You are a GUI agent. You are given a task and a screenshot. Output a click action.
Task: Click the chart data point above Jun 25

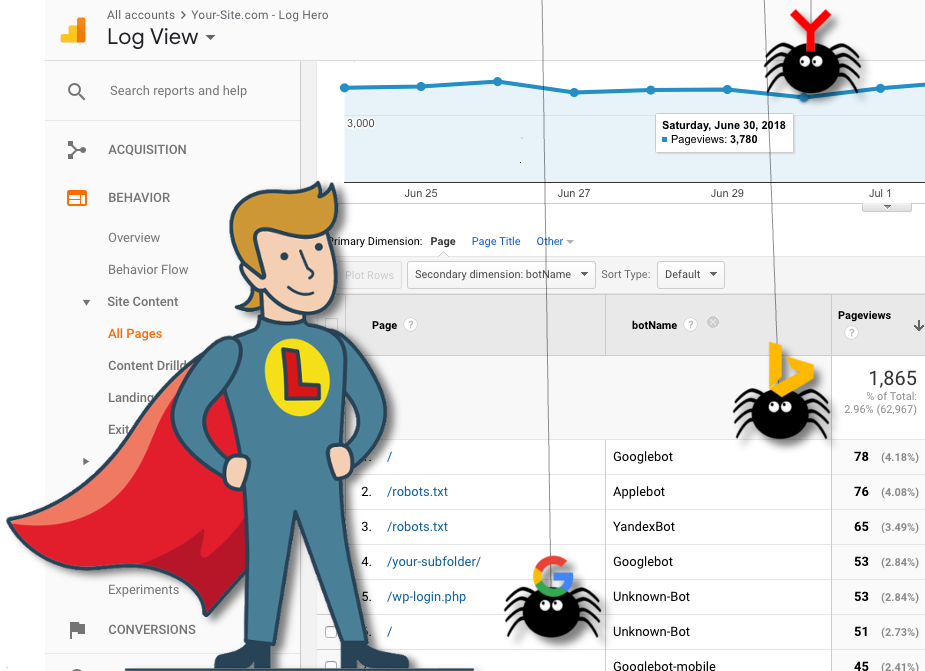point(421,86)
